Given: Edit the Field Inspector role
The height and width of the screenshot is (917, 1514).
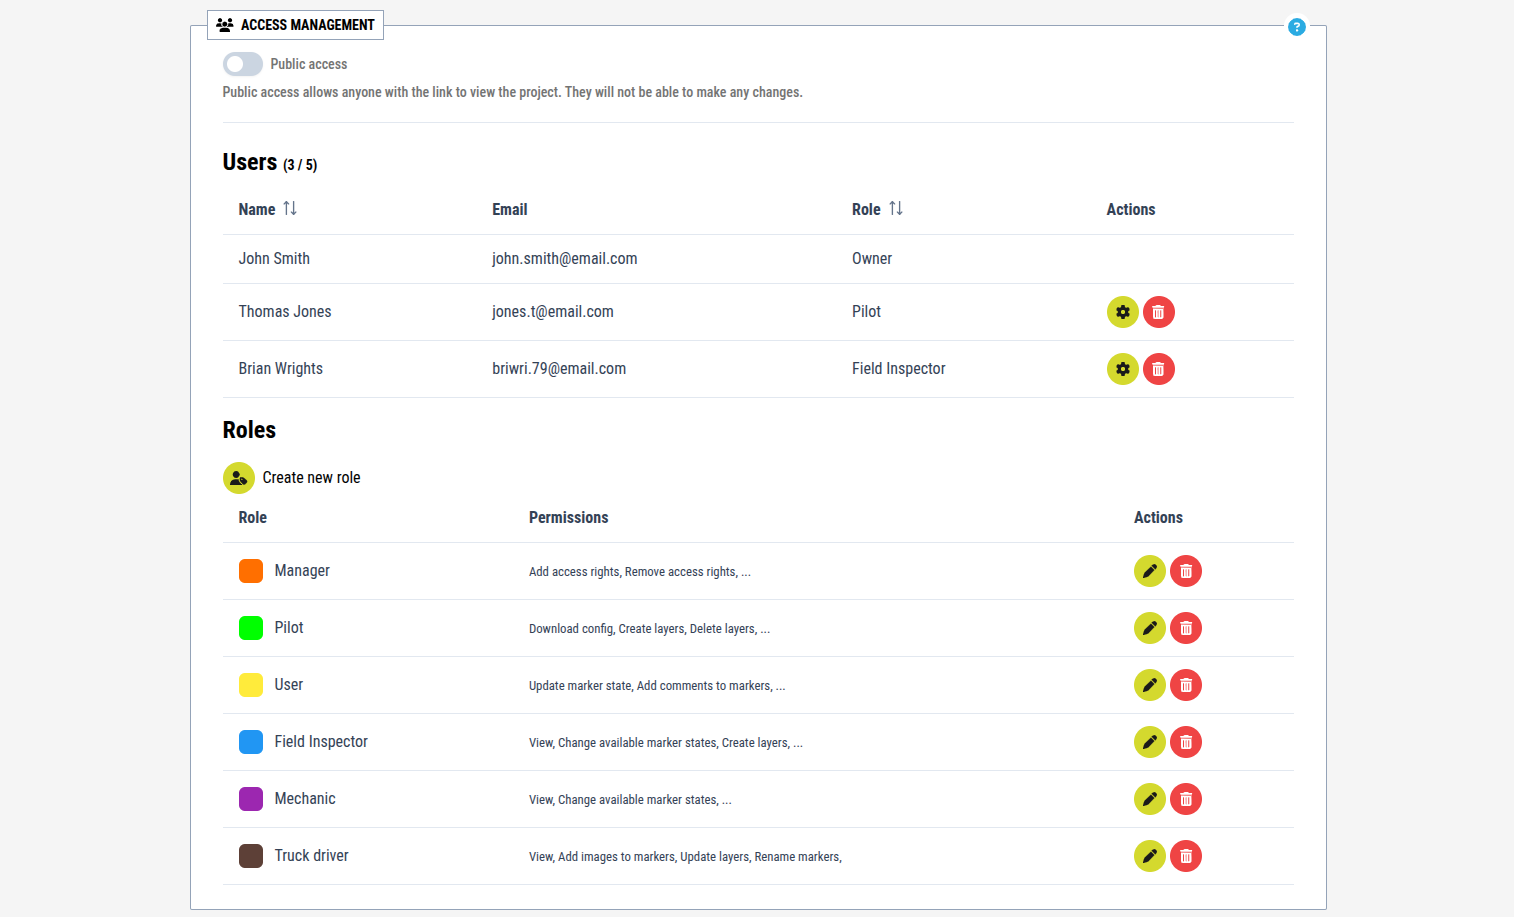Looking at the screenshot, I should click(1150, 742).
